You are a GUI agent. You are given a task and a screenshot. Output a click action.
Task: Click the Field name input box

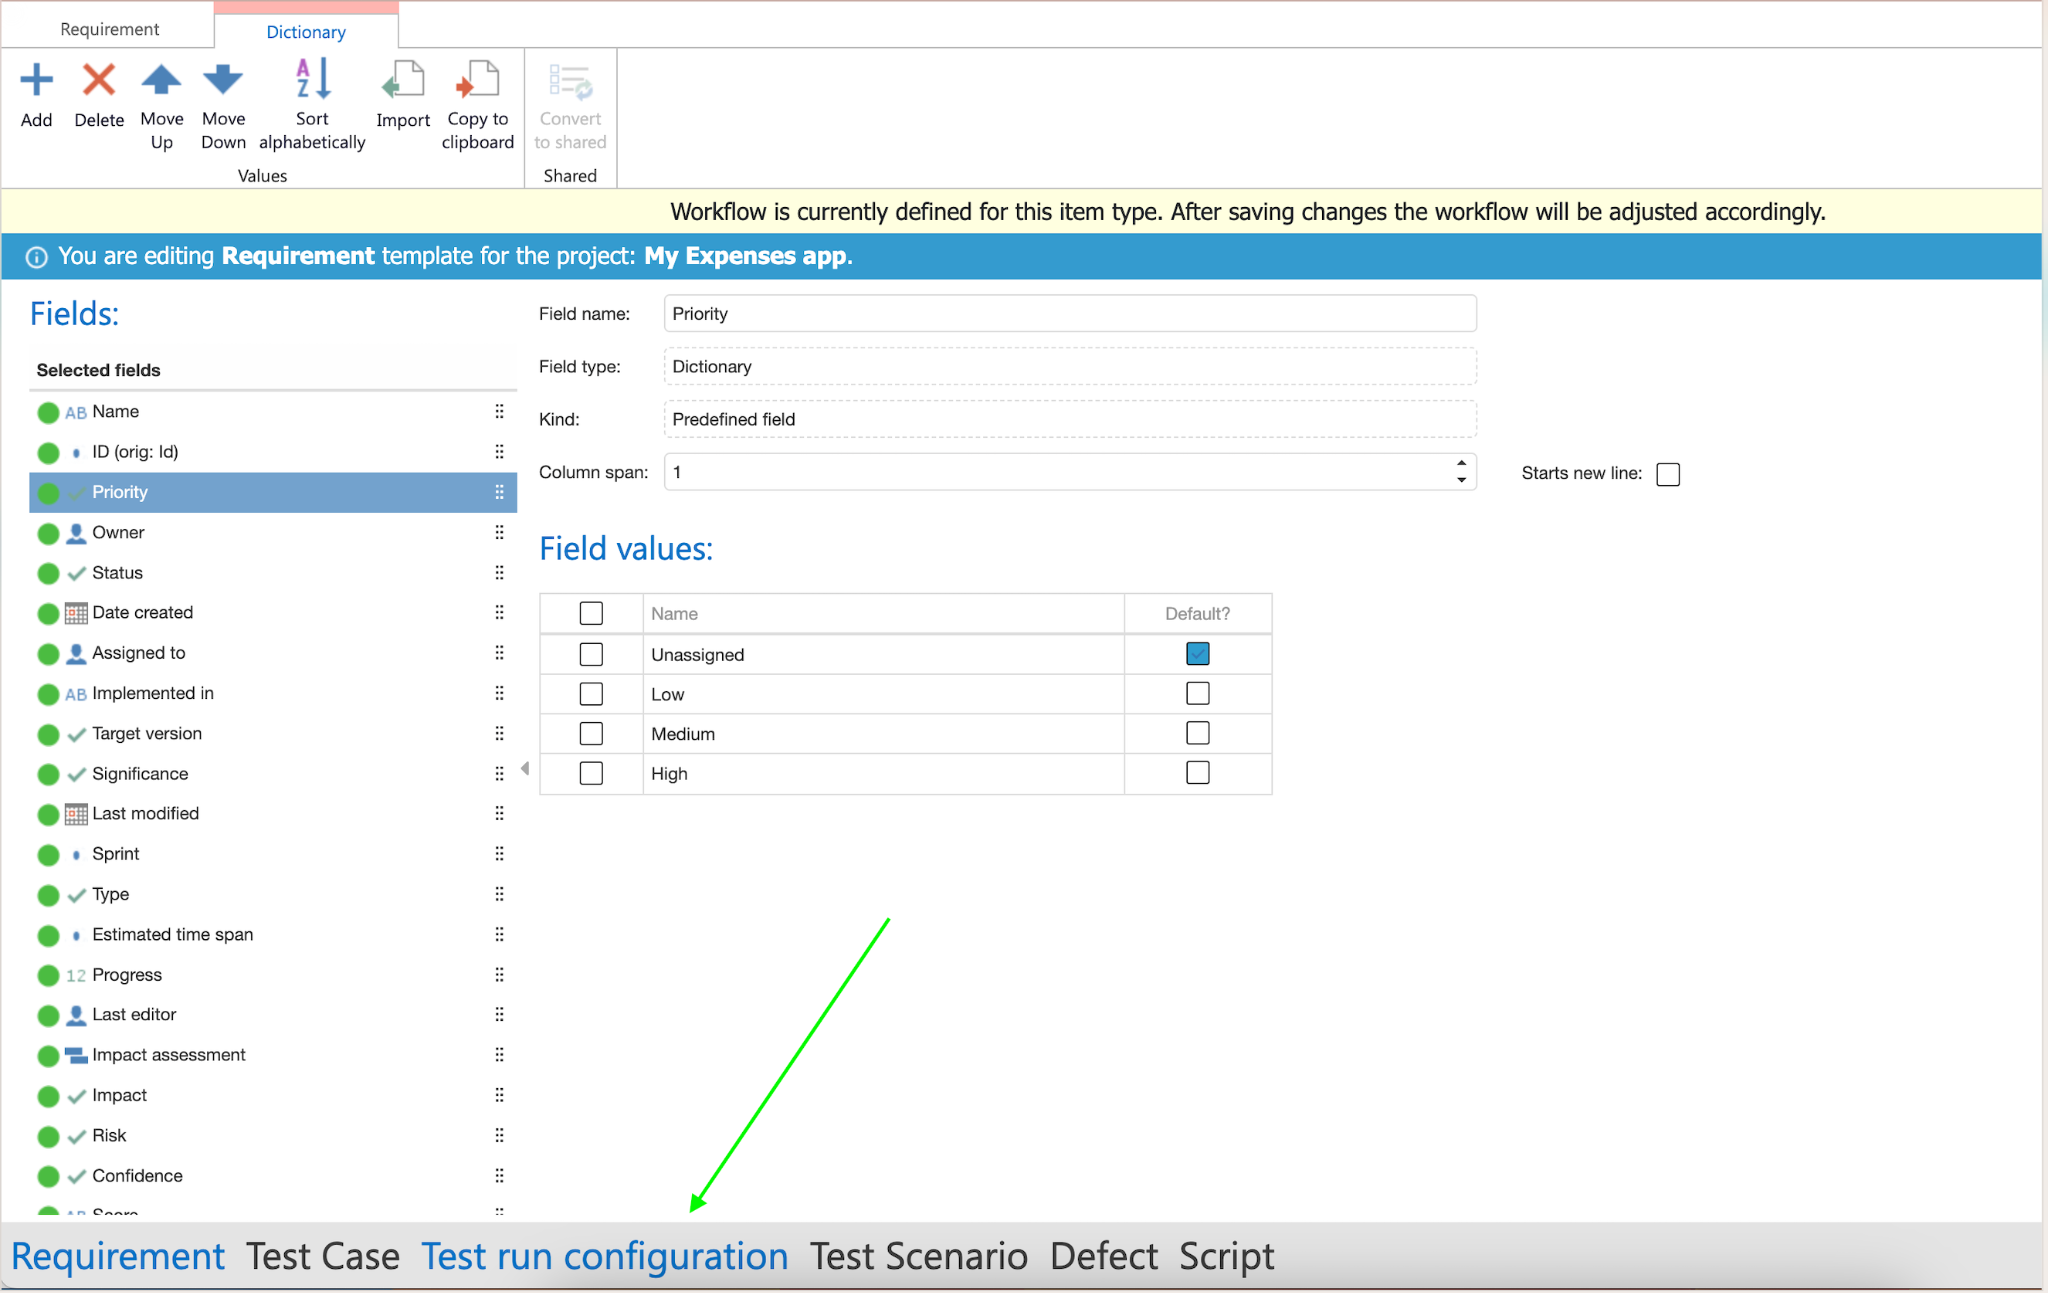tap(1069, 314)
